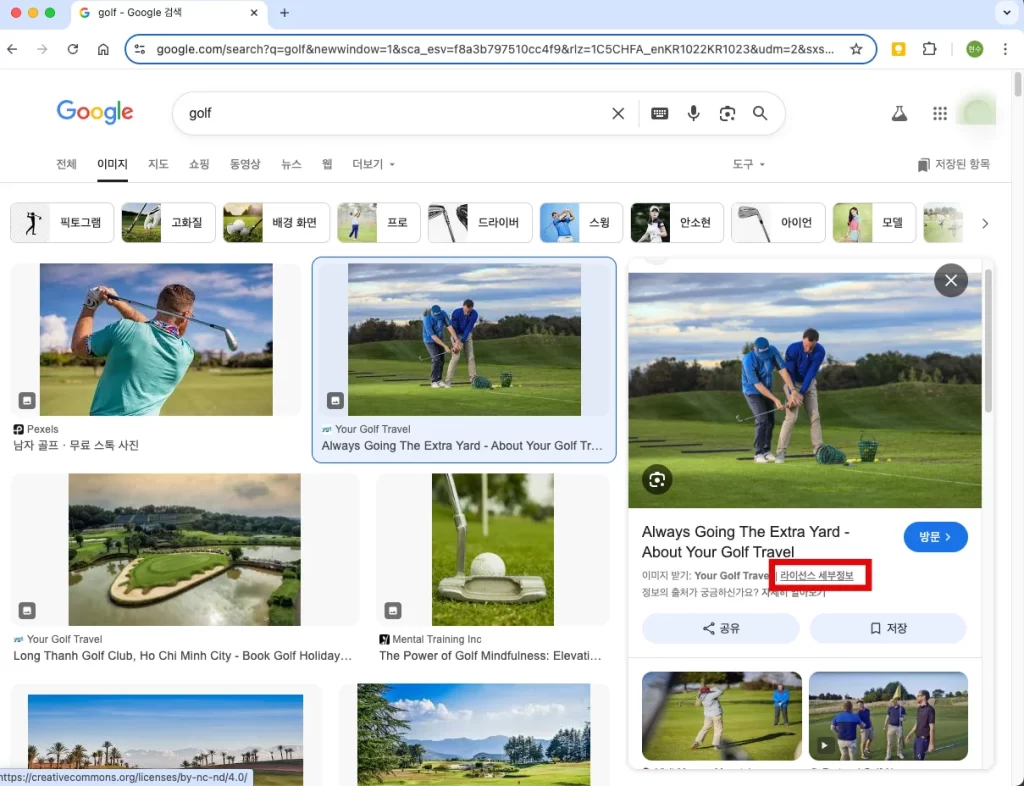This screenshot has width=1024, height=786.
Task: Clear the search box with X icon
Action: pyautogui.click(x=618, y=114)
